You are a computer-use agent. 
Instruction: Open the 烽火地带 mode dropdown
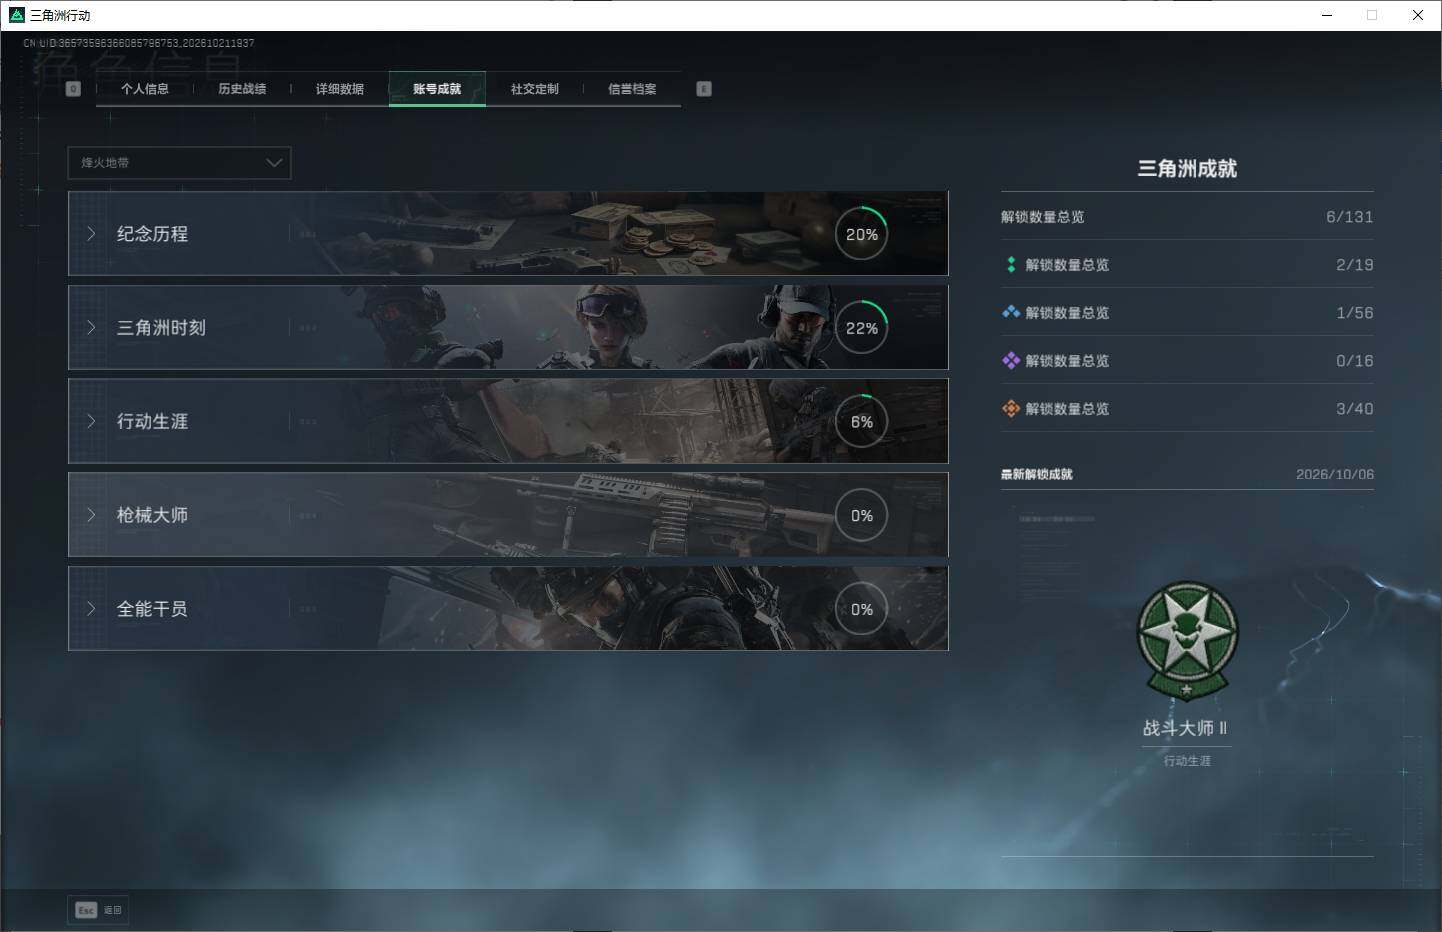[x=179, y=163]
